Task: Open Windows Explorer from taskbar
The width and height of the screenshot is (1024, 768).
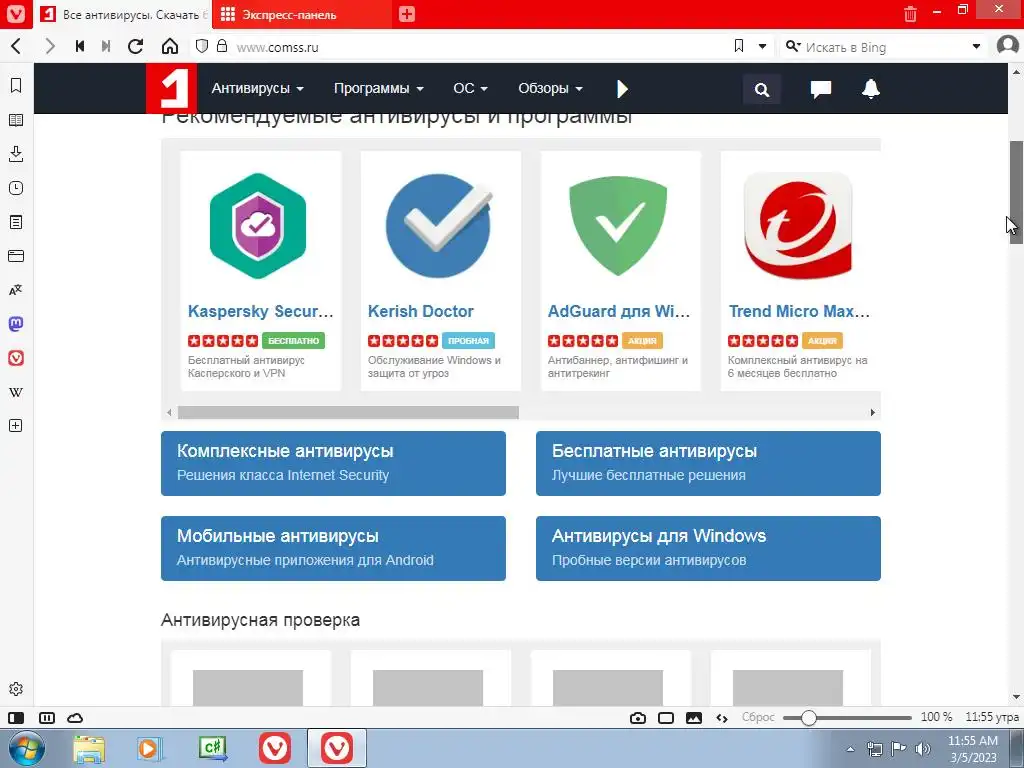Action: point(89,748)
